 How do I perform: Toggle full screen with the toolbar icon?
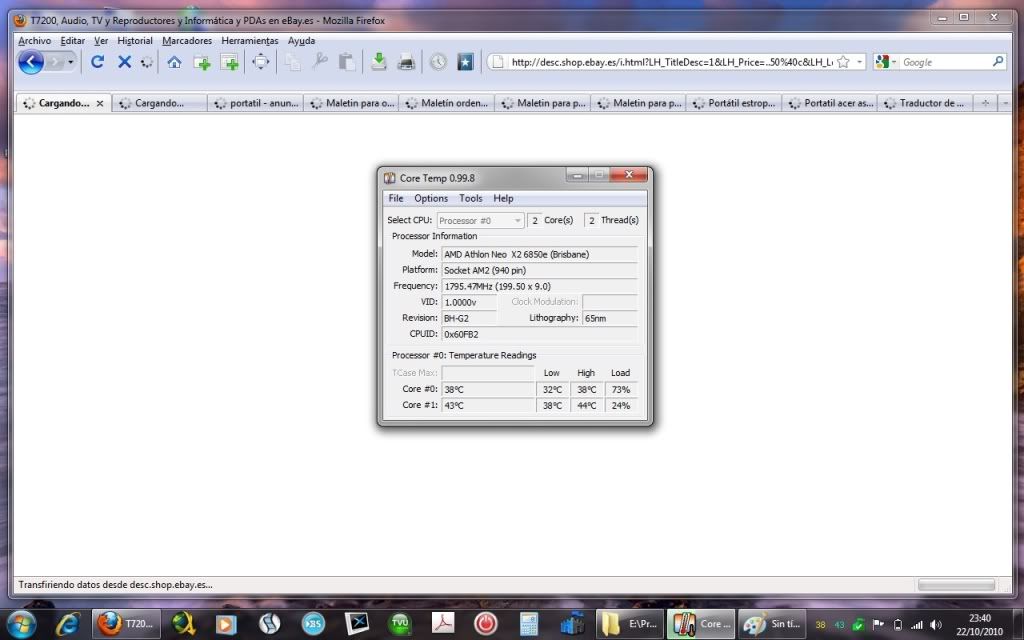click(x=261, y=62)
